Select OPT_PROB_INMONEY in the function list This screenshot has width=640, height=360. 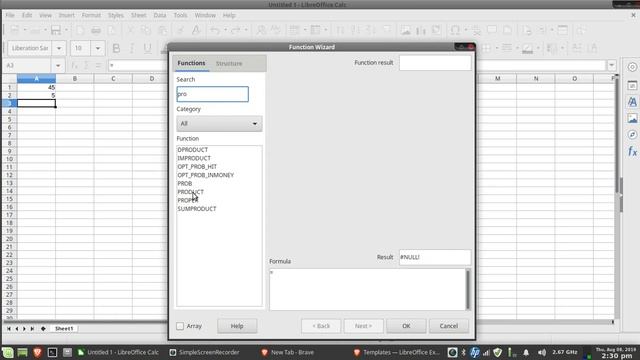pyautogui.click(x=206, y=175)
